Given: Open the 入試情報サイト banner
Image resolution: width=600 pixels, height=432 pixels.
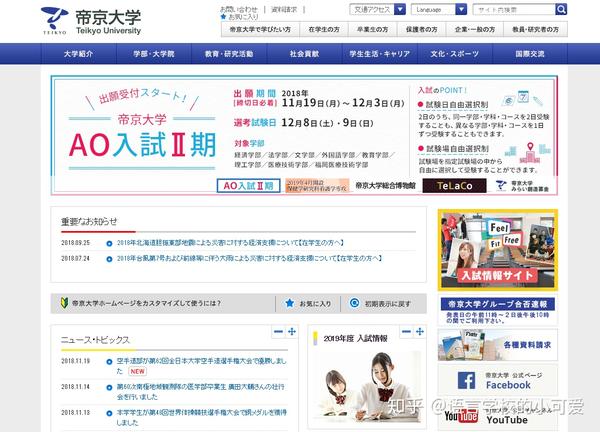Looking at the screenshot, I should [497, 250].
